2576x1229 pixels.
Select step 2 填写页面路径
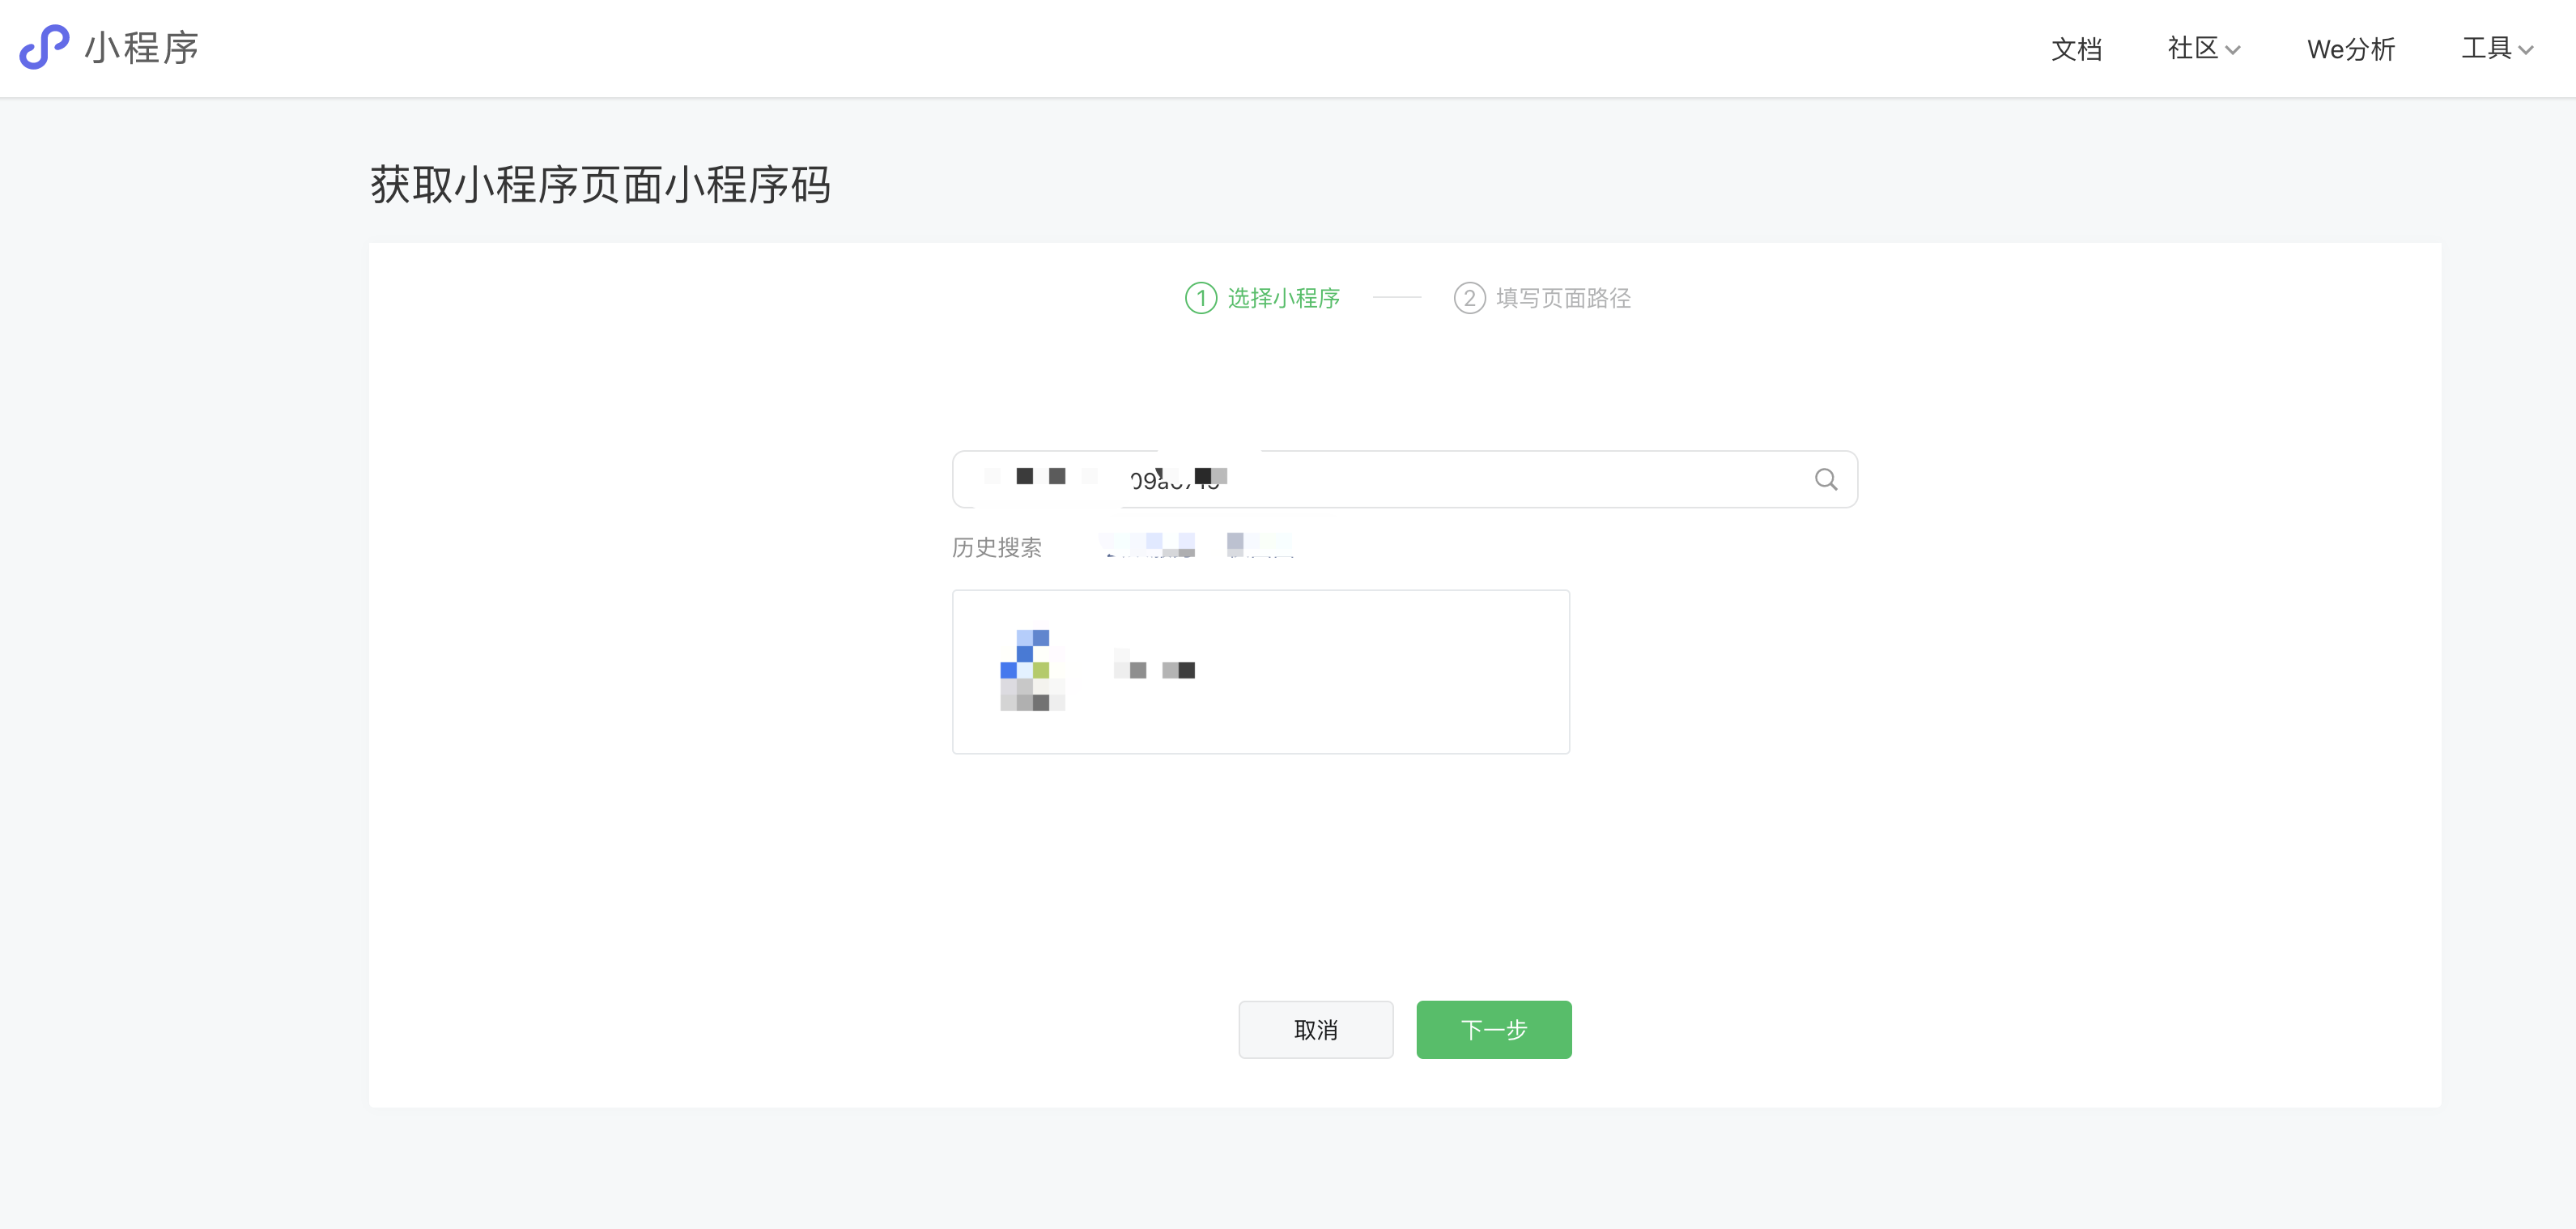coord(1542,298)
